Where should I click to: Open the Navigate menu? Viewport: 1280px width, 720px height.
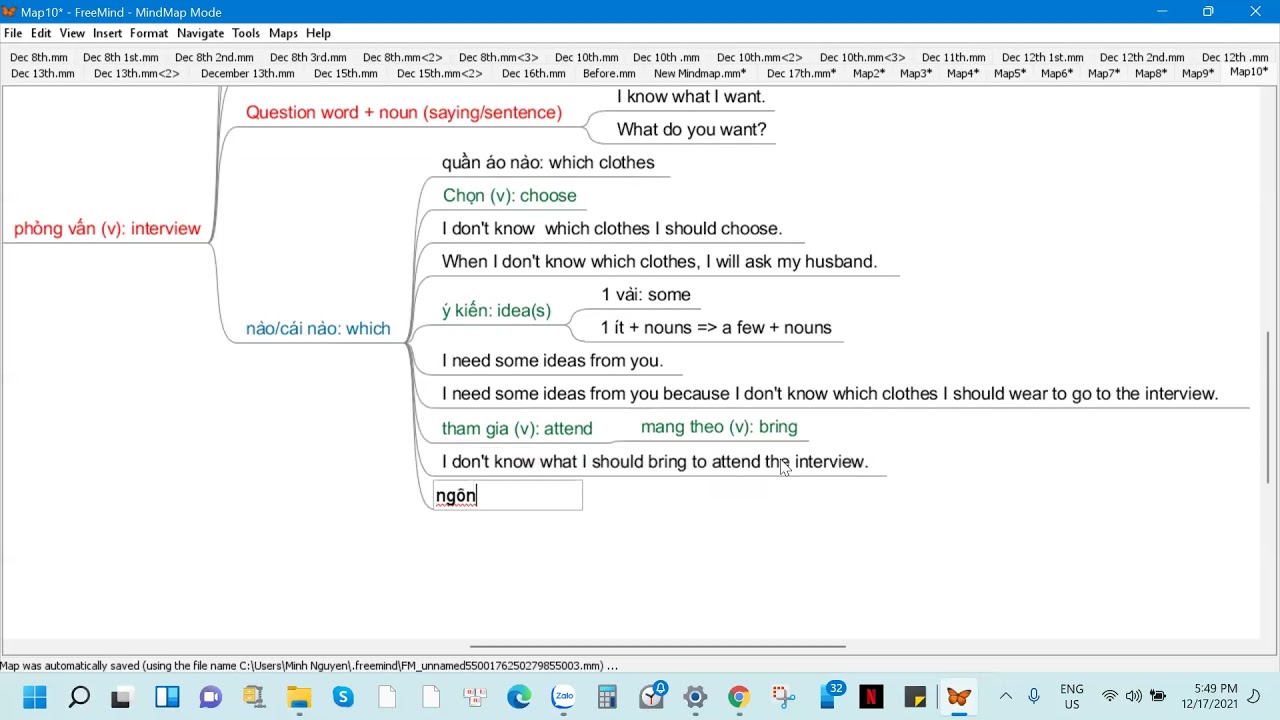click(200, 33)
